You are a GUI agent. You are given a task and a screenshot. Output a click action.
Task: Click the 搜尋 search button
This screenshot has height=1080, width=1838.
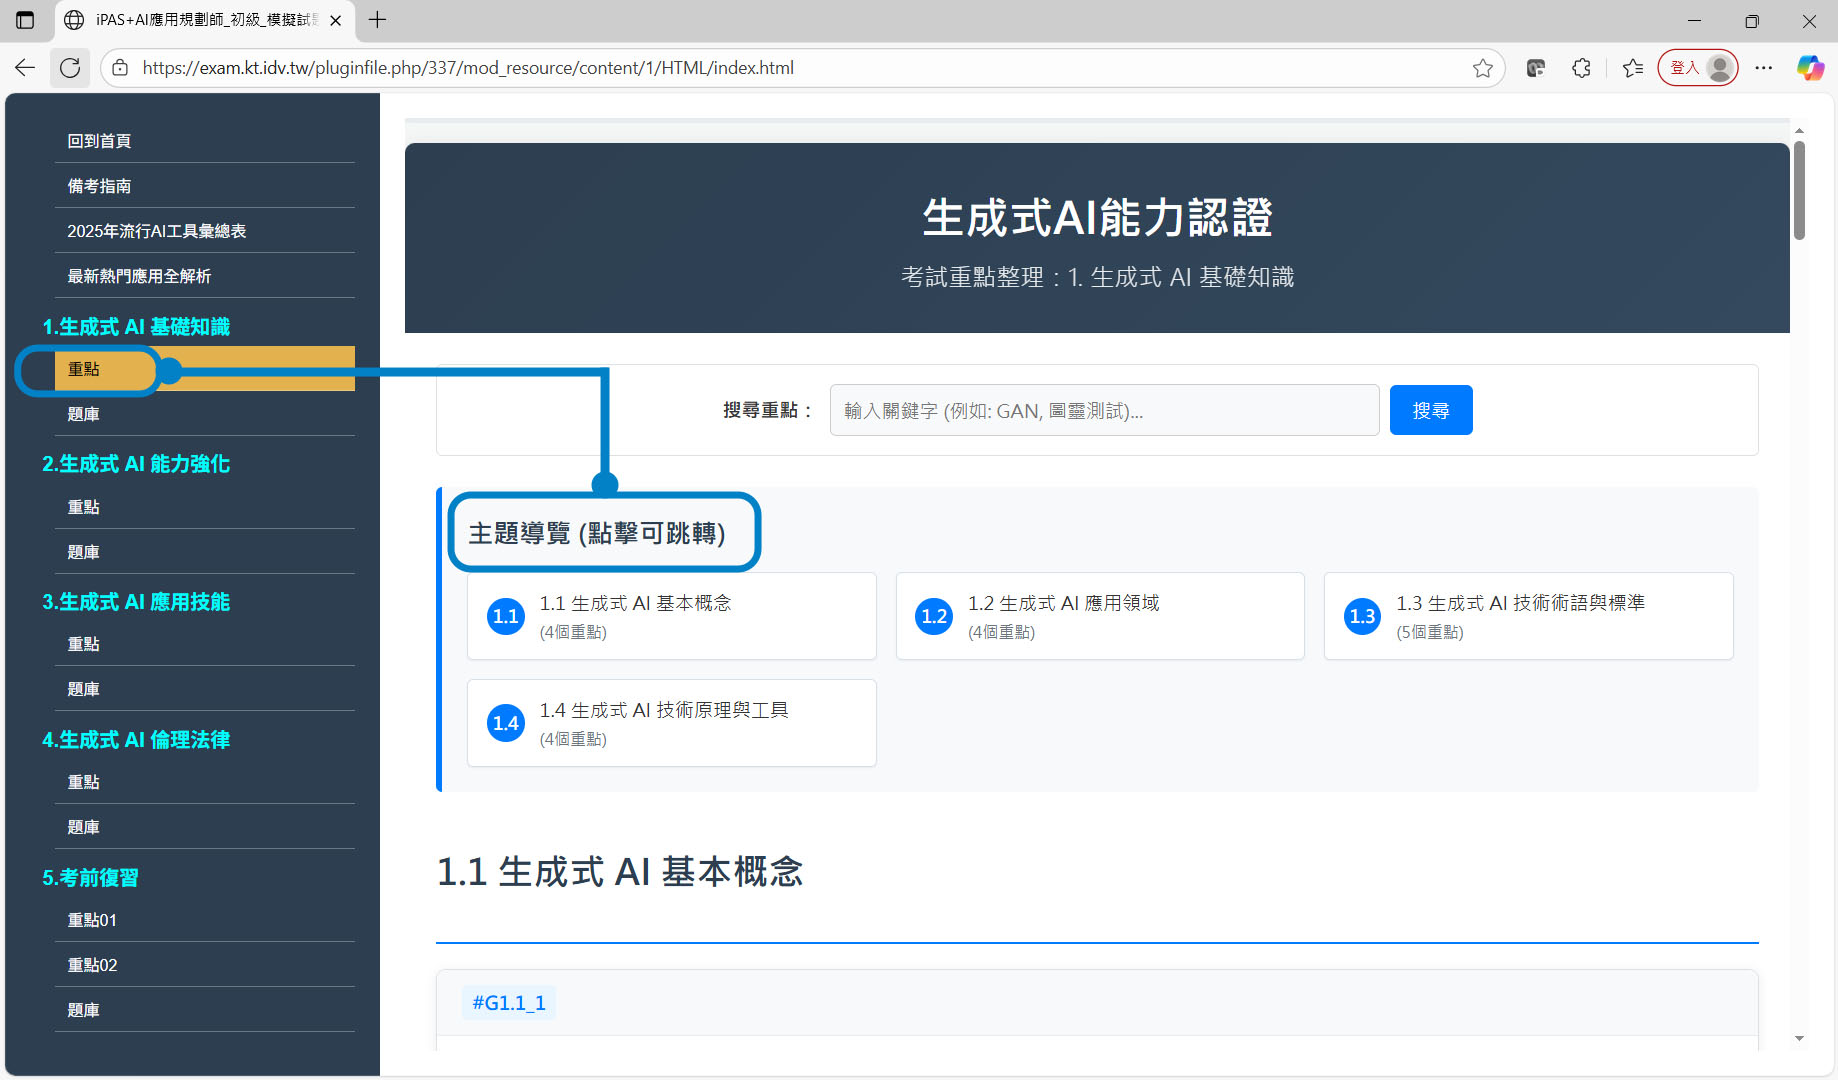pos(1430,410)
